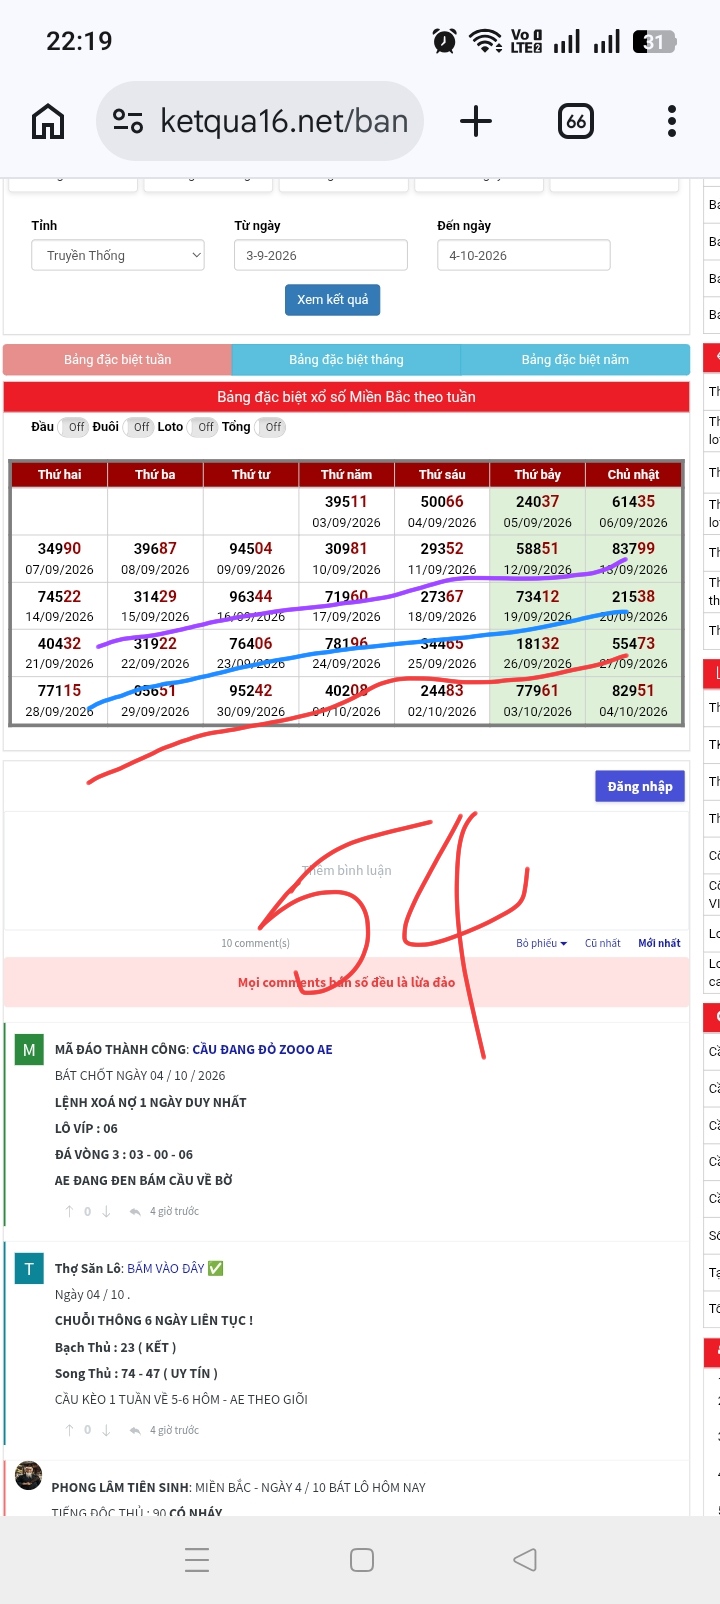Open browser three-dot menu

pyautogui.click(x=672, y=121)
